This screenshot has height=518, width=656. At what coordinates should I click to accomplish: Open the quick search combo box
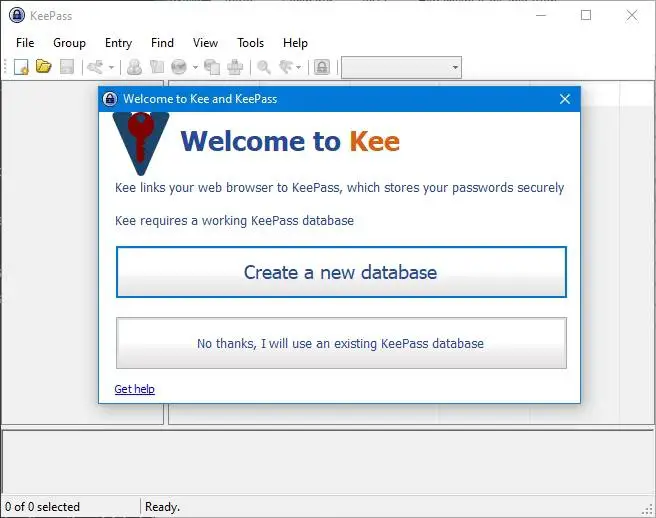(x=402, y=67)
